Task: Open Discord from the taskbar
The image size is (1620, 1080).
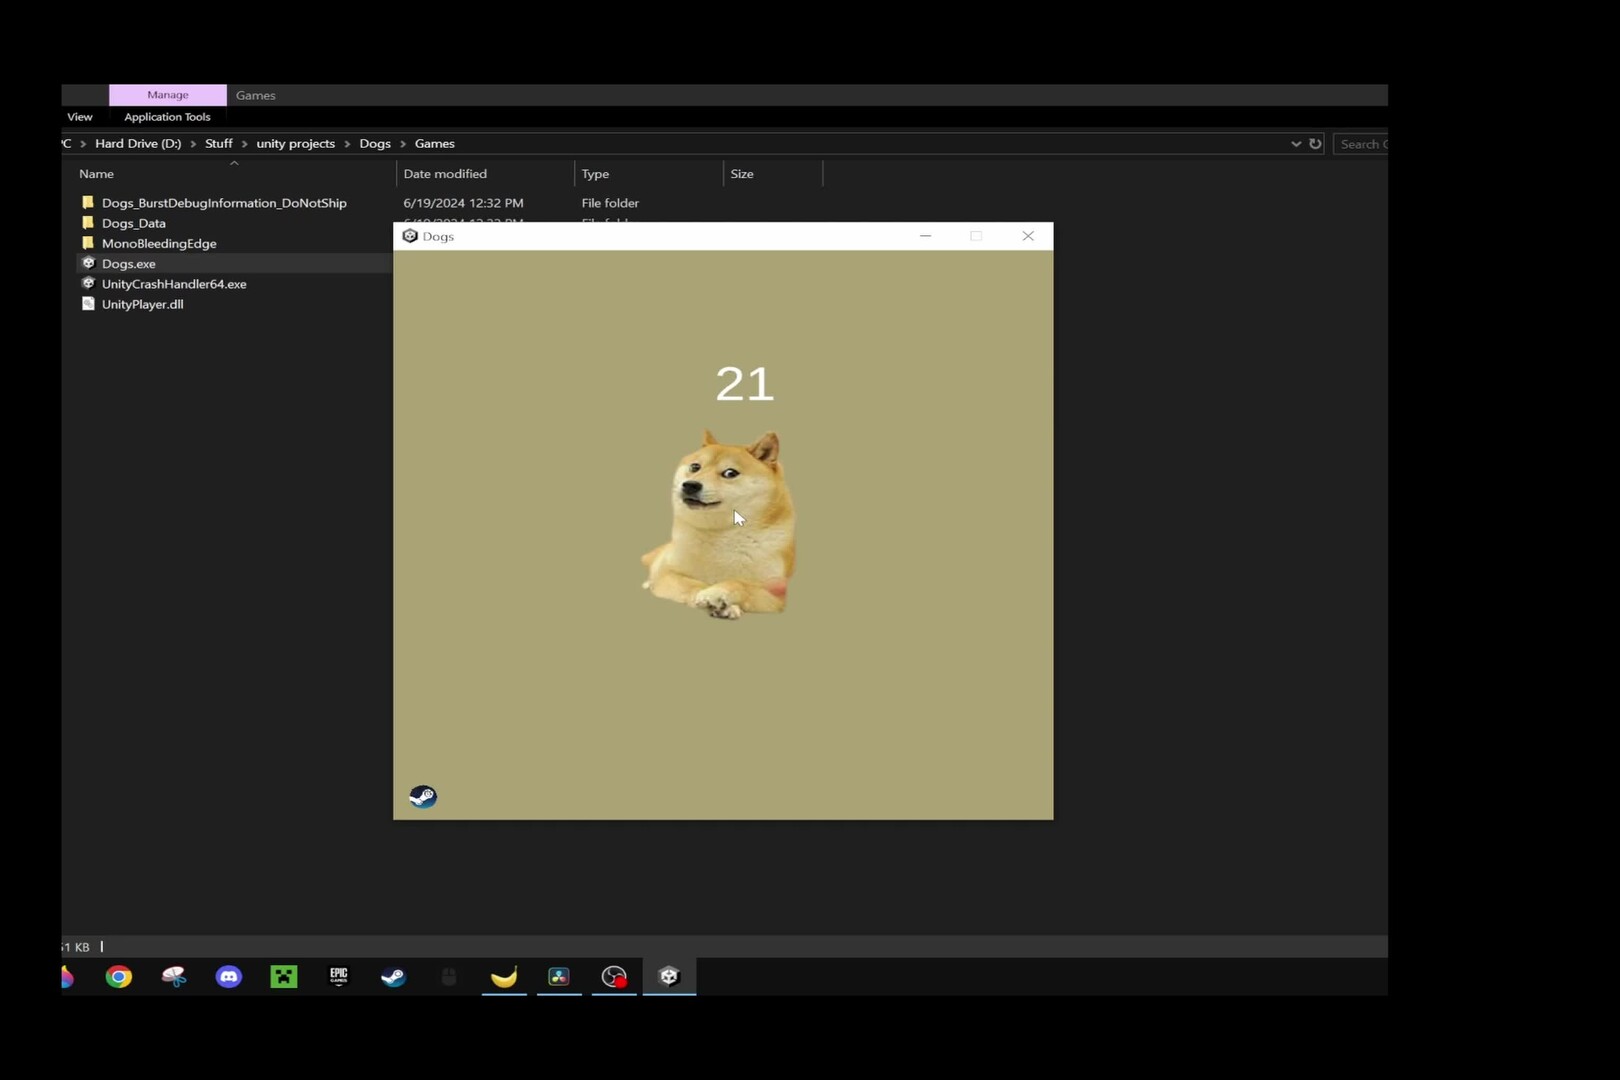Action: click(229, 977)
